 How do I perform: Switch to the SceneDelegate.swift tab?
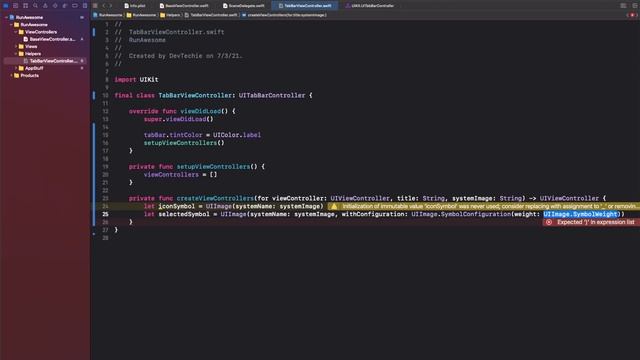click(x=244, y=6)
